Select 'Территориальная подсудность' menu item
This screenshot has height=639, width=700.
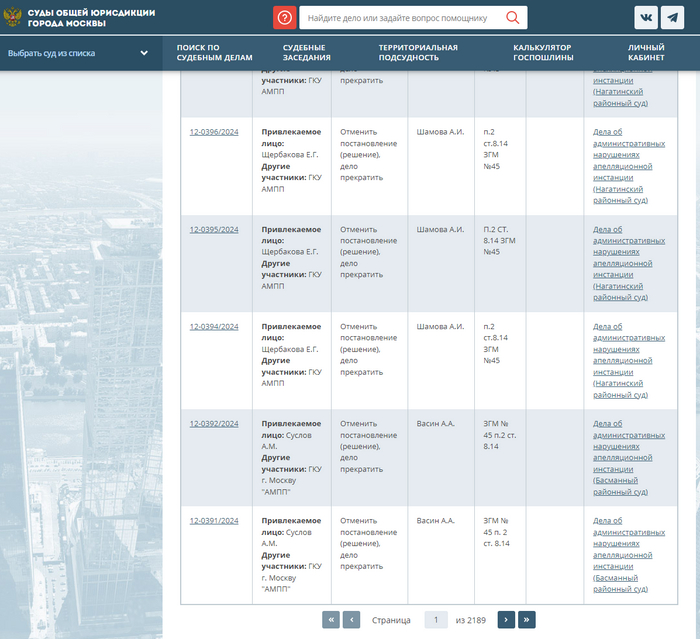pyautogui.click(x=418, y=53)
